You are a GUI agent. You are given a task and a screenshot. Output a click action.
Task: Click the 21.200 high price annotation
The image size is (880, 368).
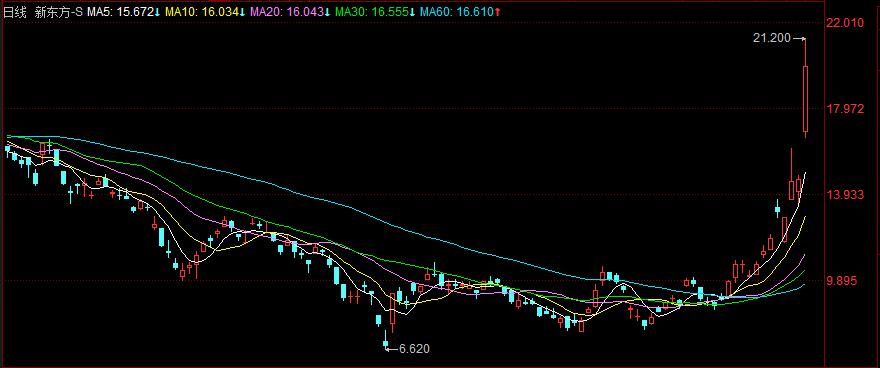click(772, 38)
